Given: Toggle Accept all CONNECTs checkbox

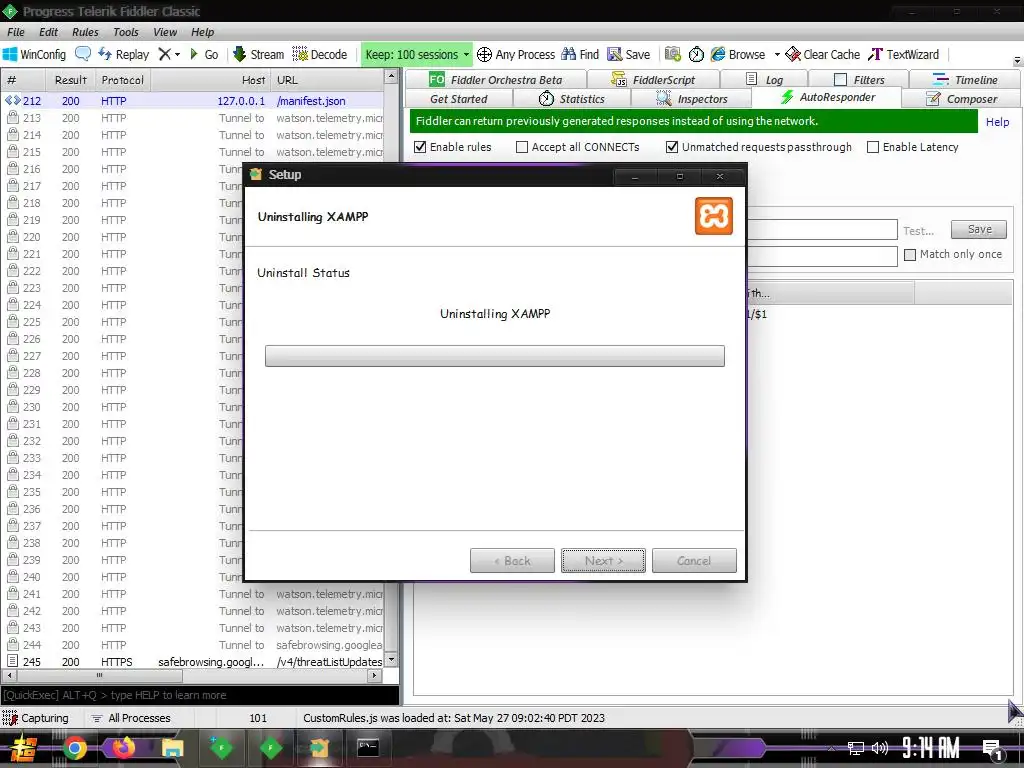Looking at the screenshot, I should pyautogui.click(x=522, y=147).
